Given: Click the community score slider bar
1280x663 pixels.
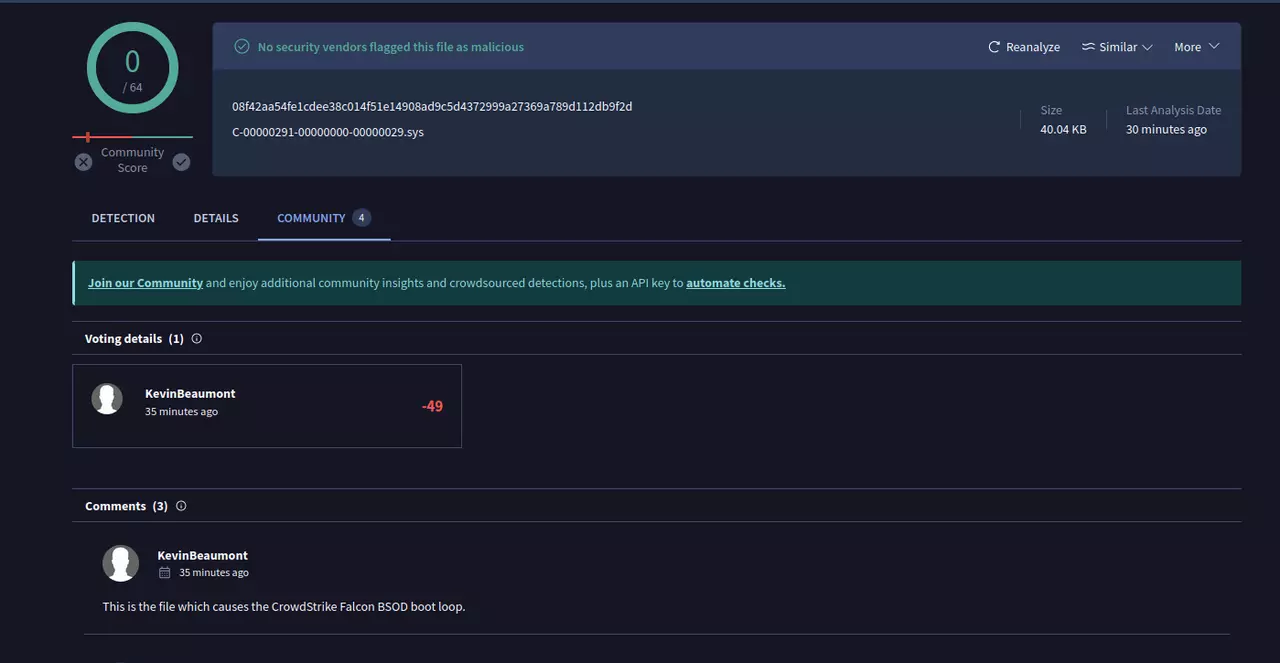Looking at the screenshot, I should click(x=132, y=137).
